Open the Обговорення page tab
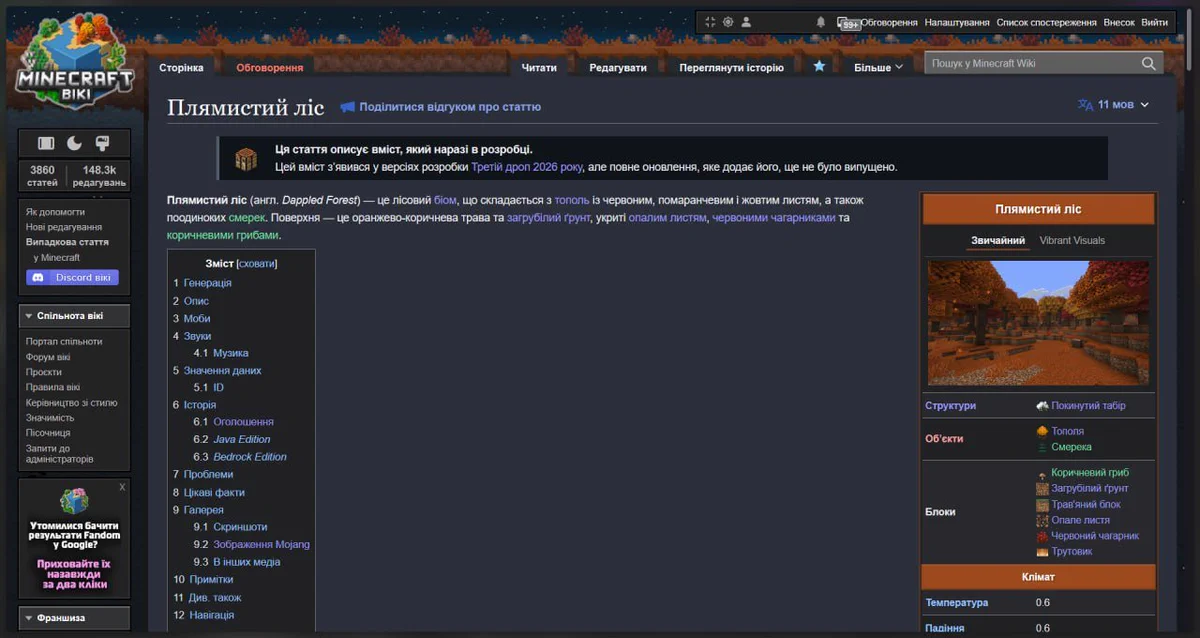The image size is (1200, 638). point(270,67)
